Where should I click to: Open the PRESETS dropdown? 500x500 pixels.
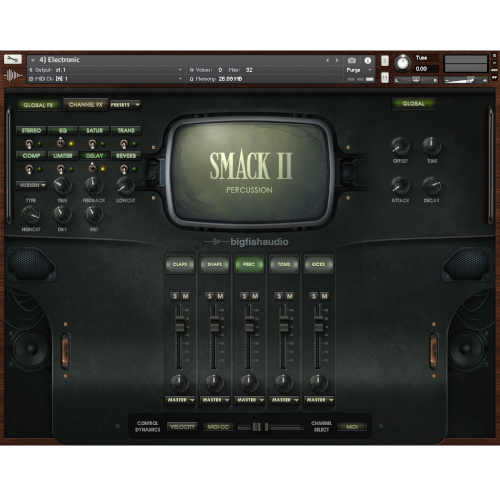pyautogui.click(x=125, y=105)
